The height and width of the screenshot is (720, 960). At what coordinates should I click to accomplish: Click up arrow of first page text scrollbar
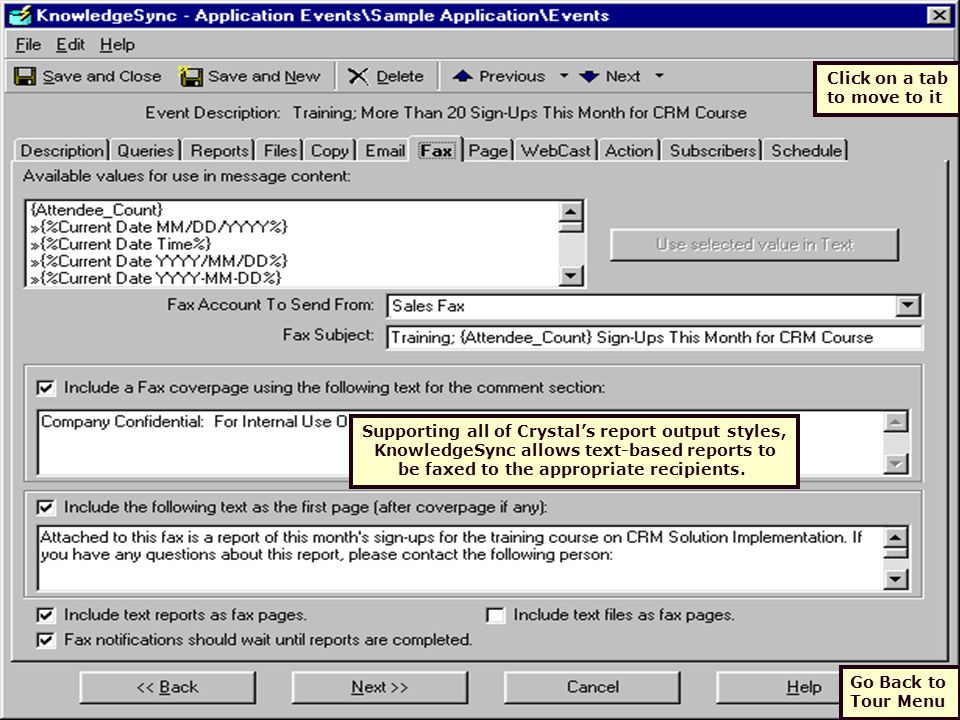[x=896, y=538]
